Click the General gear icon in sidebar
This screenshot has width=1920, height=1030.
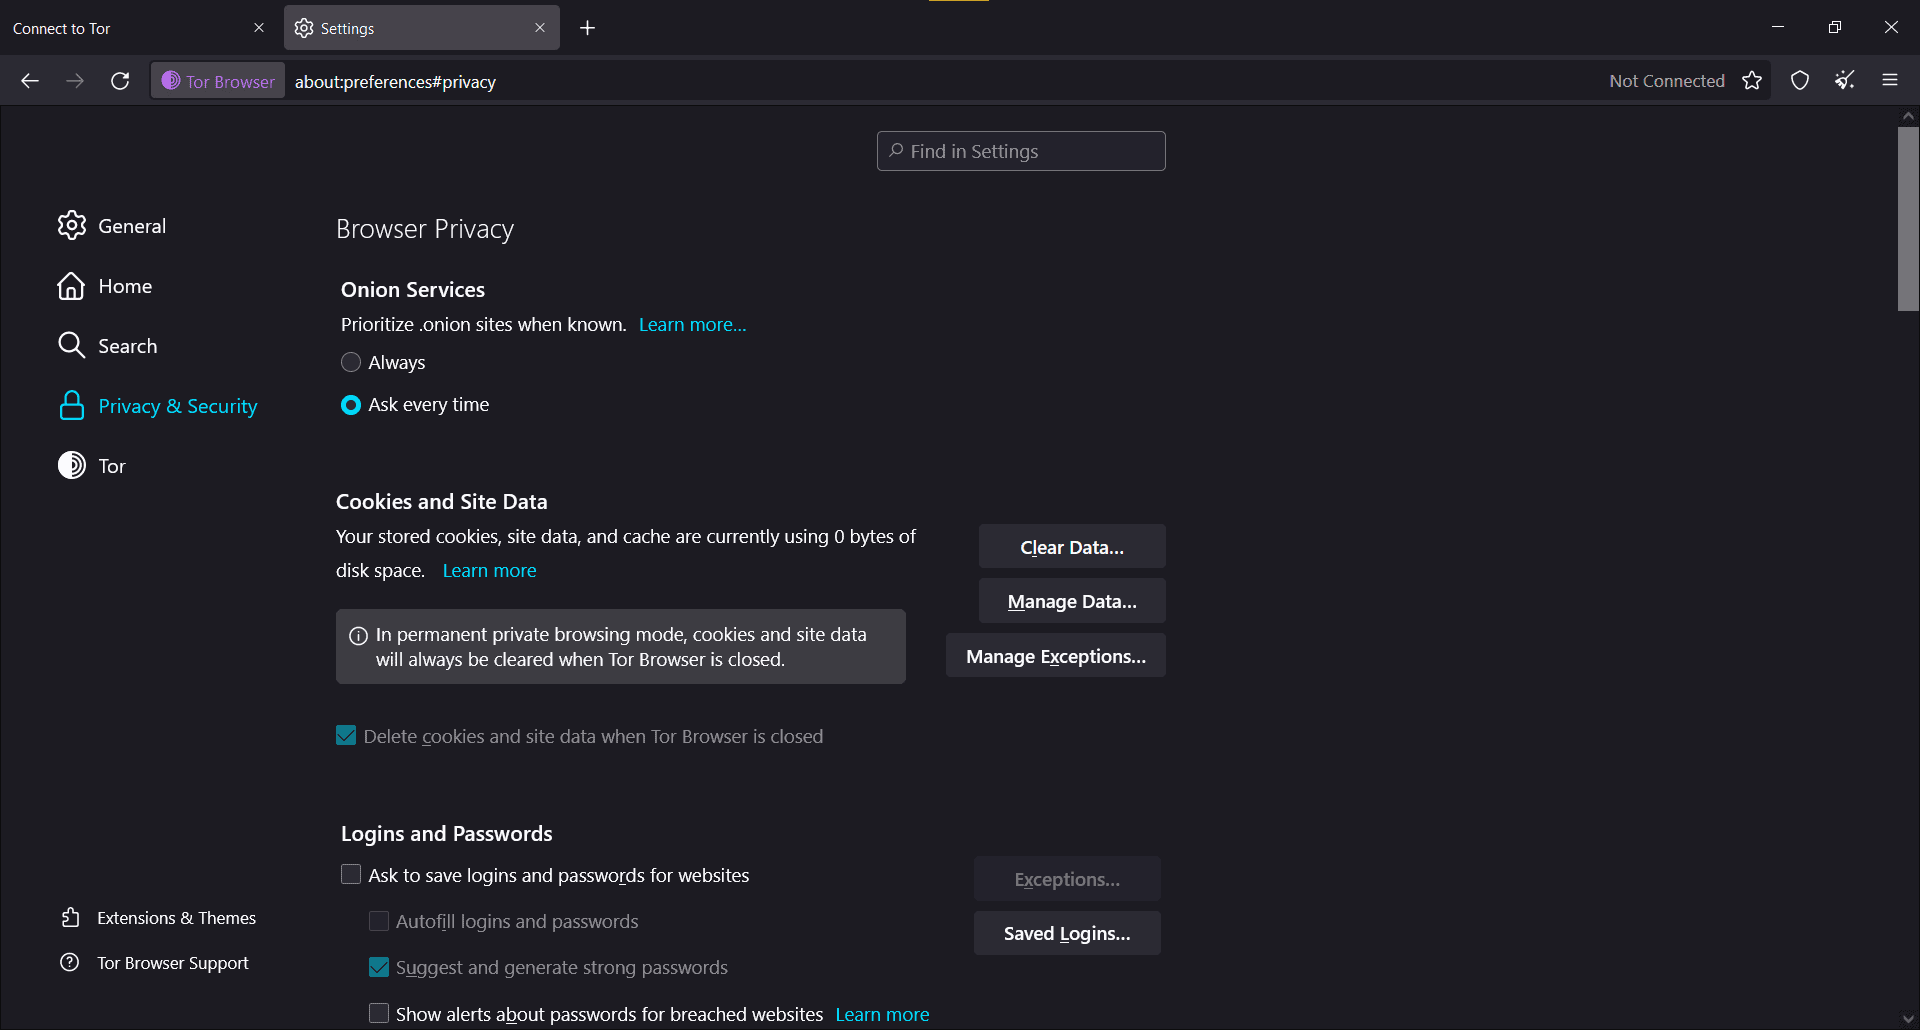[72, 226]
